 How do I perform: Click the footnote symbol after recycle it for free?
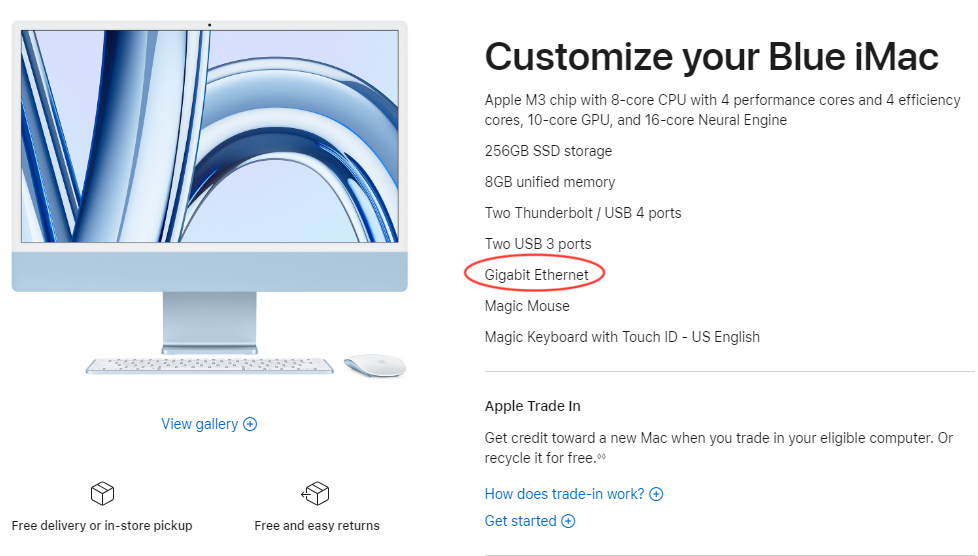point(601,457)
